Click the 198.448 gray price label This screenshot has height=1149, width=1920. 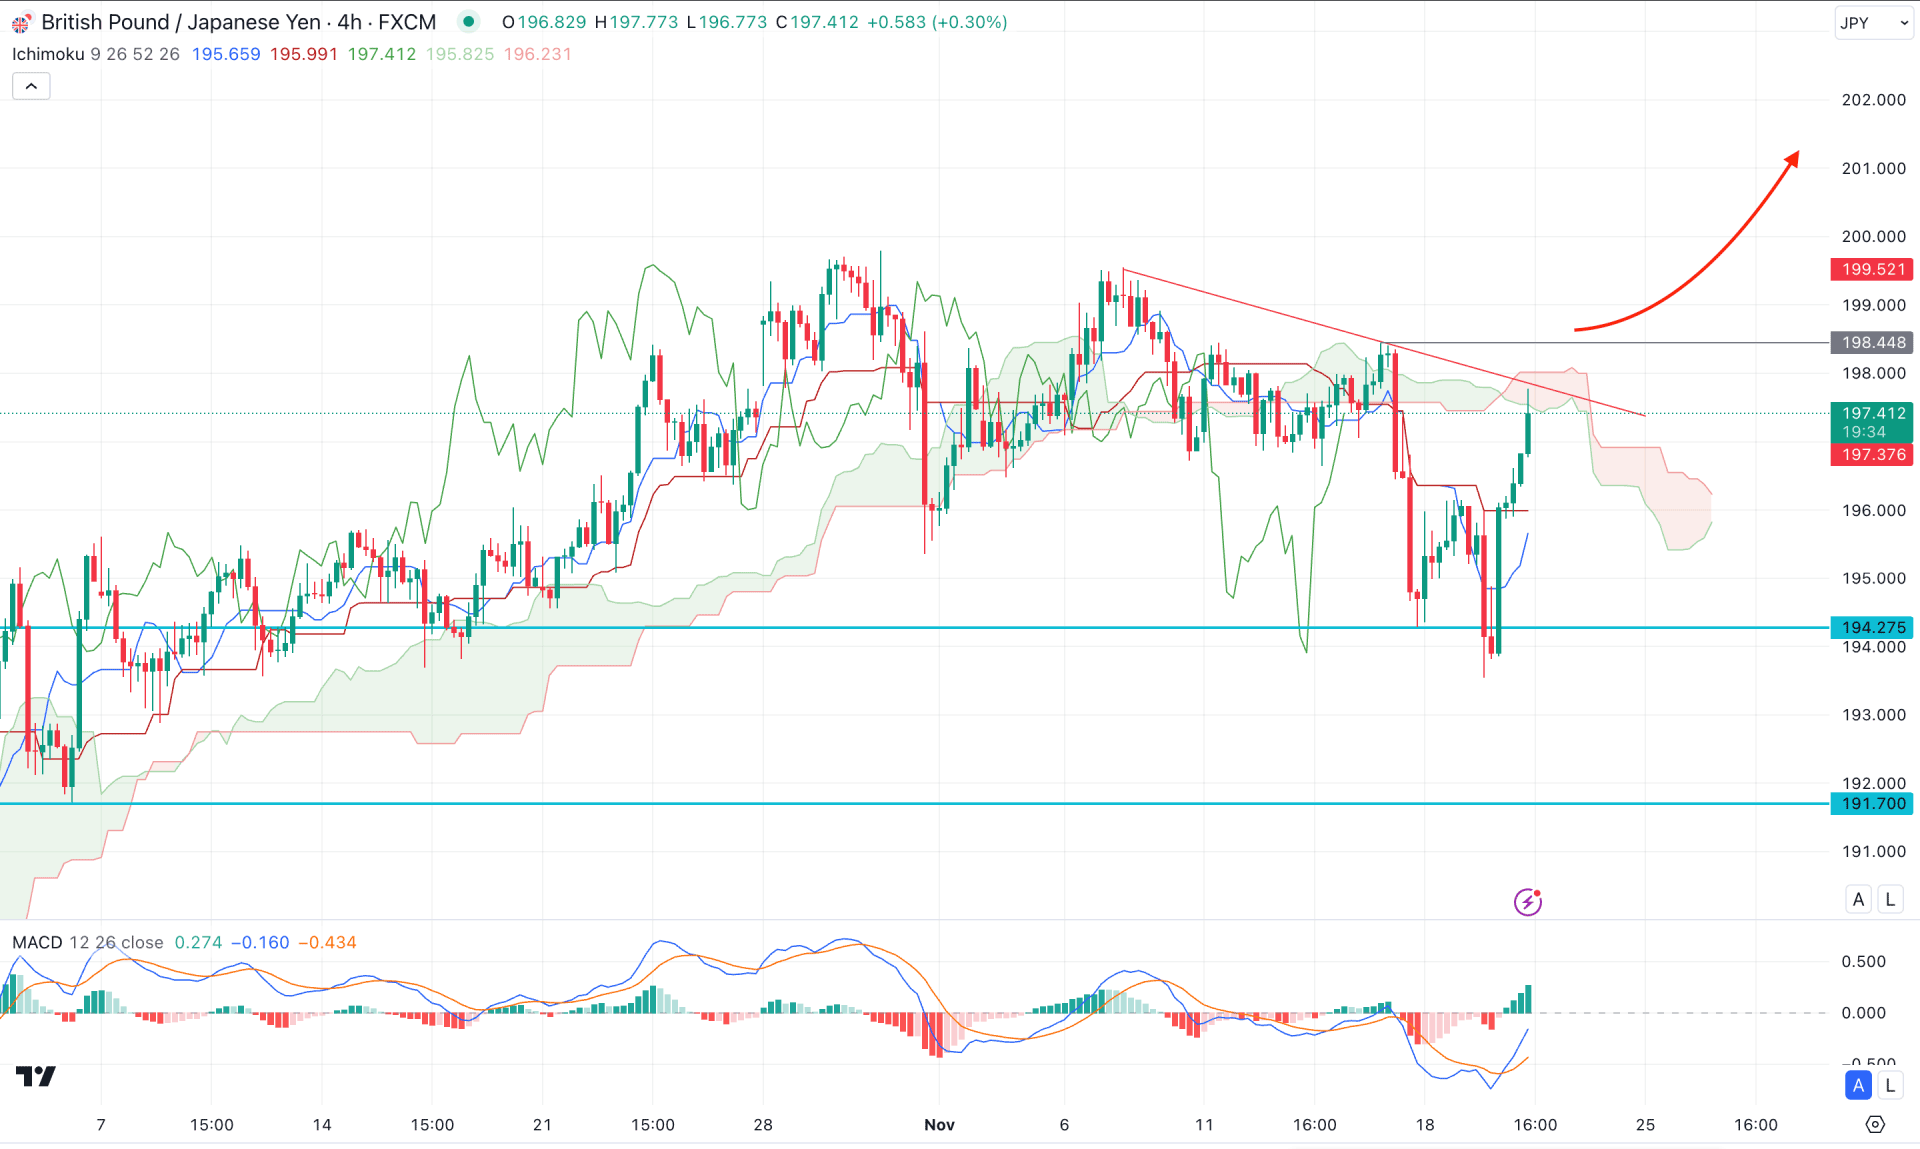point(1872,343)
